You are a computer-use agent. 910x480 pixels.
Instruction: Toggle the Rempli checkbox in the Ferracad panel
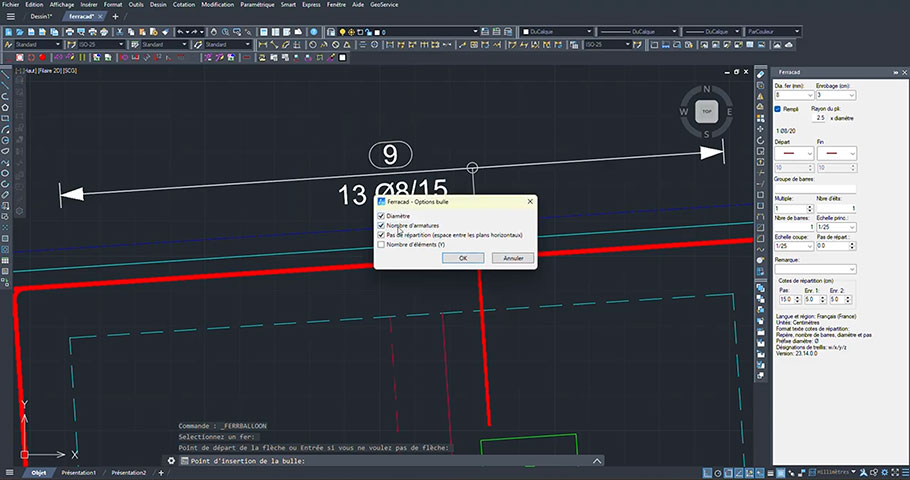[778, 109]
